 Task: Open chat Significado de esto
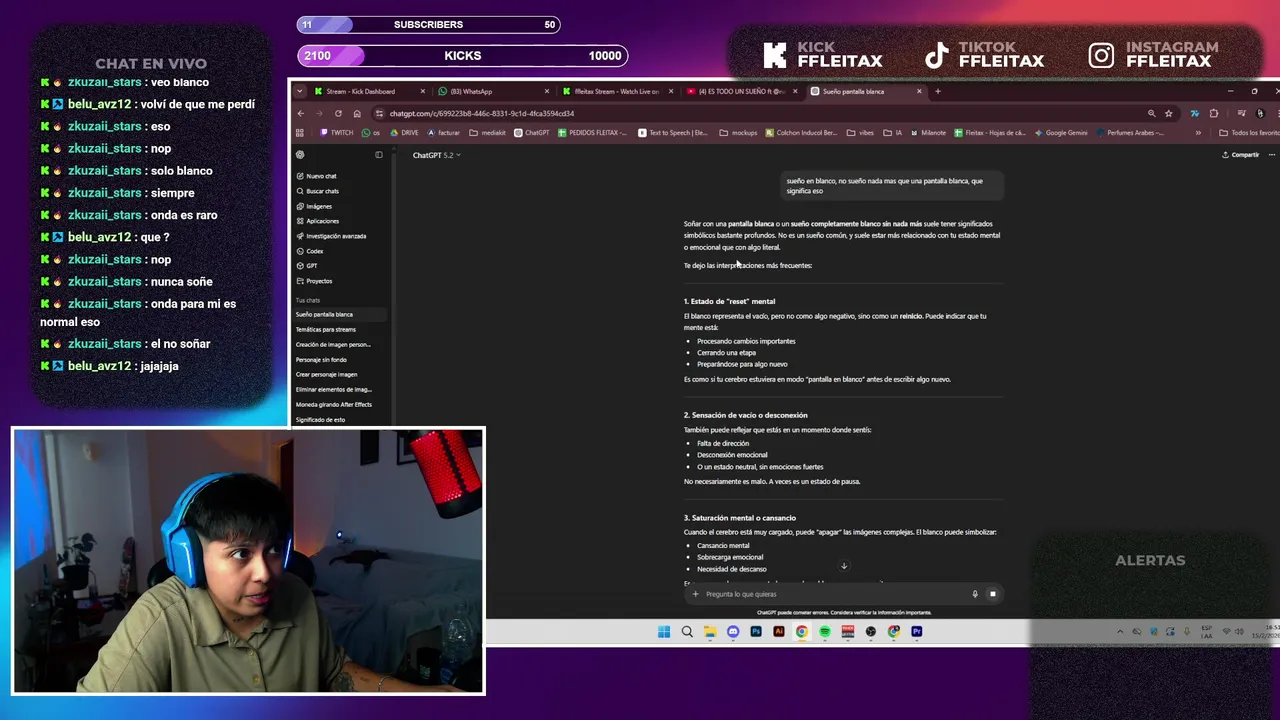[320, 419]
